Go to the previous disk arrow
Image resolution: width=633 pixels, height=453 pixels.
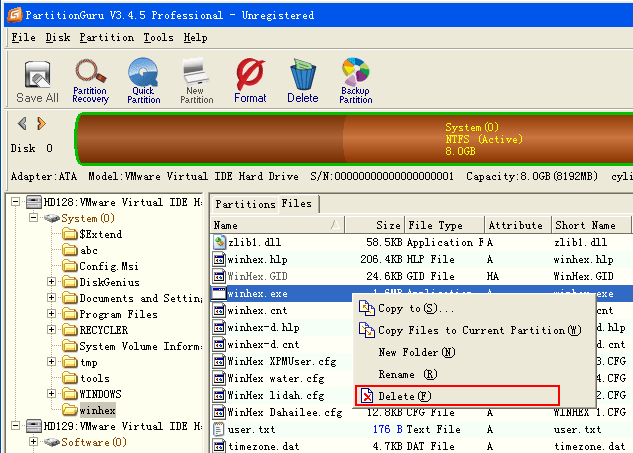click(x=23, y=124)
